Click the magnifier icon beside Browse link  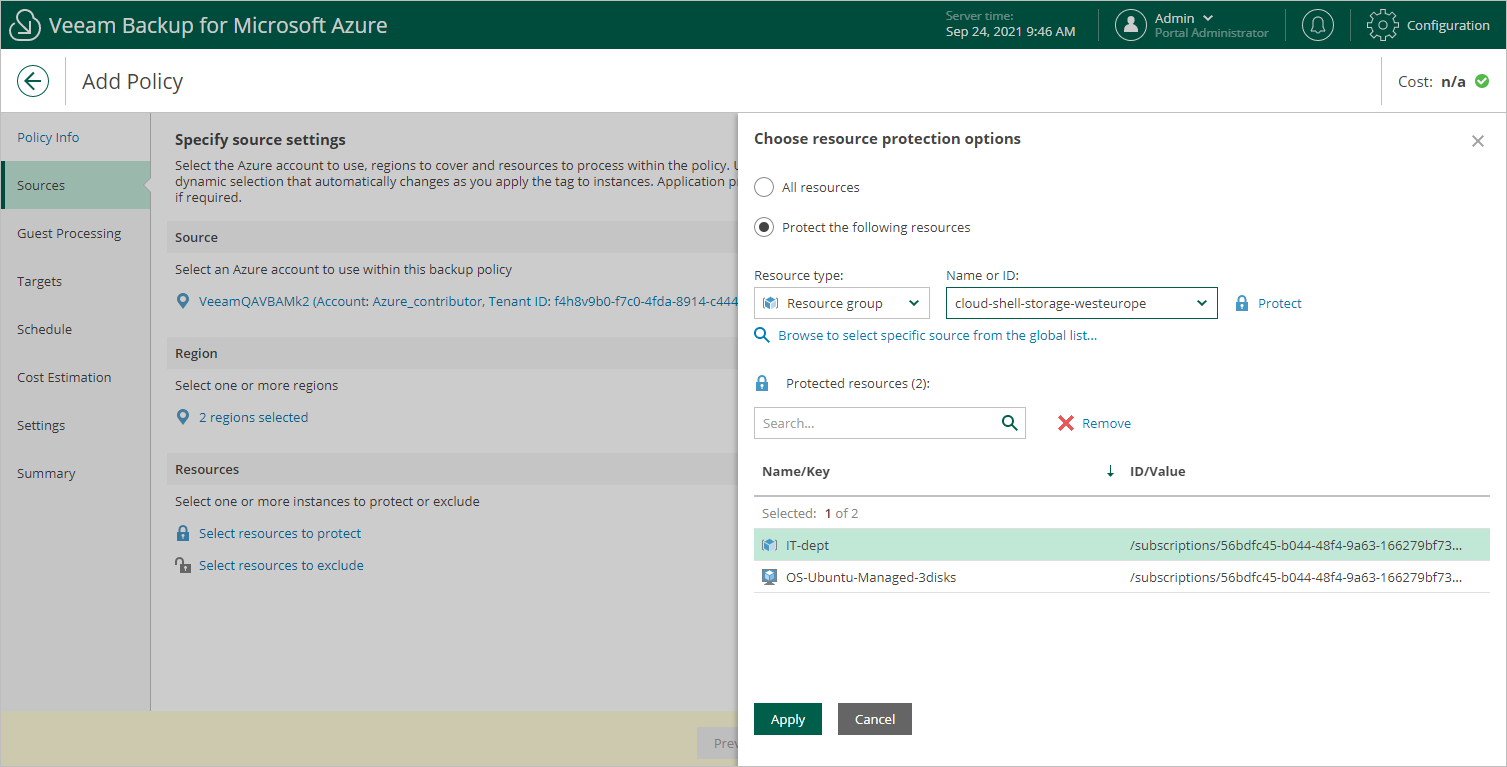tap(762, 335)
